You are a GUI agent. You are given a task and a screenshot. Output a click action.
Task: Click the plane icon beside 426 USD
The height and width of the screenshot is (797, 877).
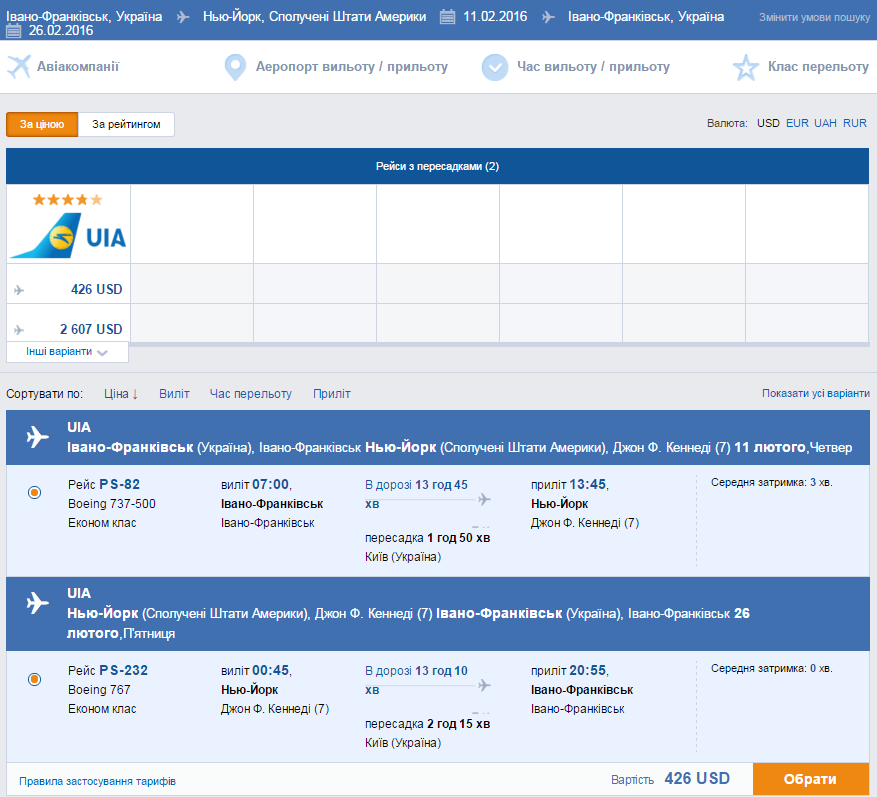click(x=19, y=290)
